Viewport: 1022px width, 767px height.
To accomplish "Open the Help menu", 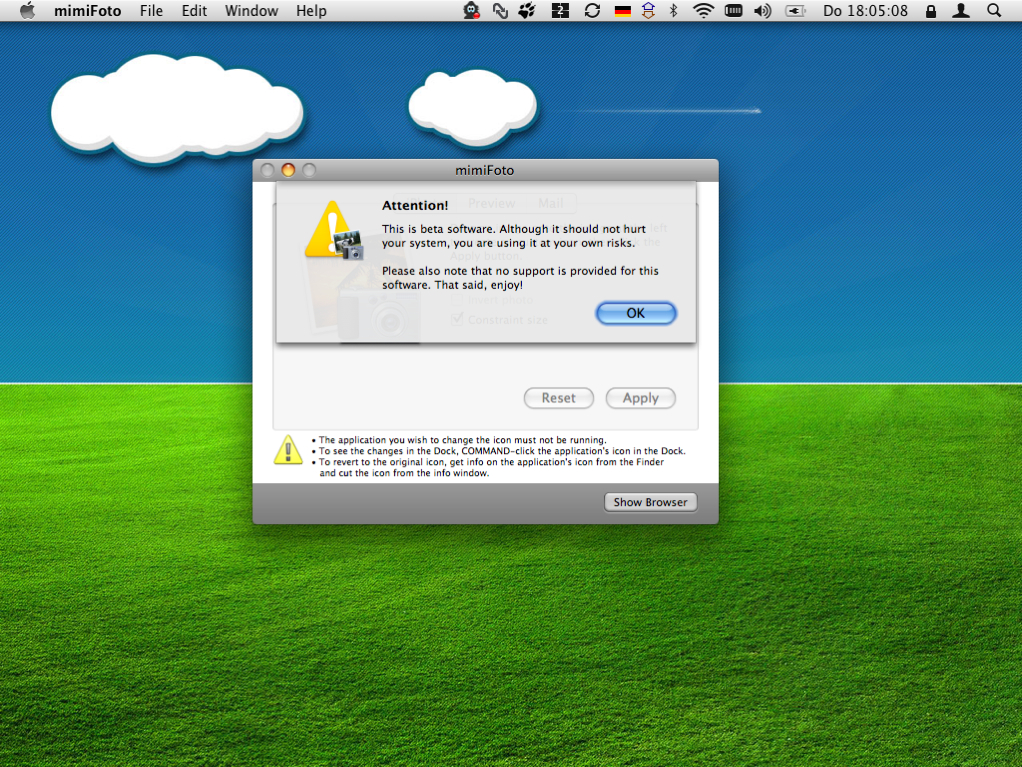I will coord(311,11).
